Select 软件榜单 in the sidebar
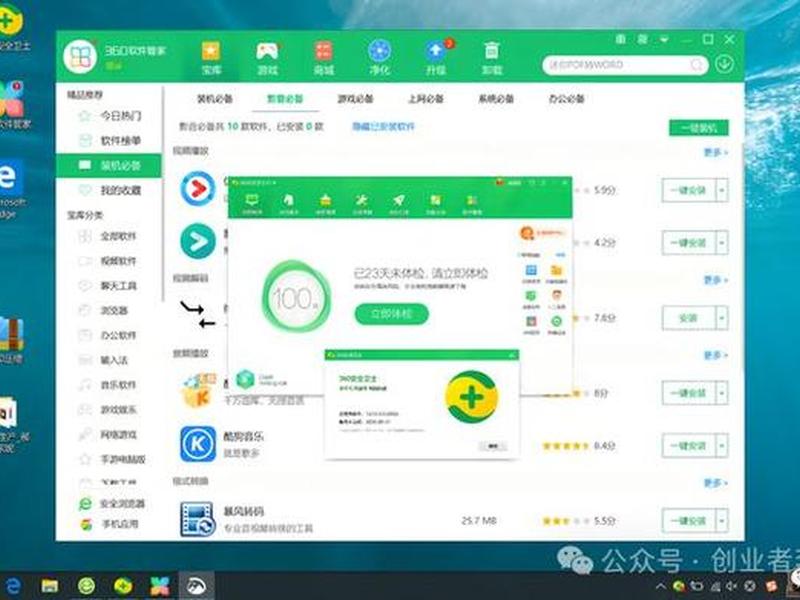800x600 pixels. point(109,140)
